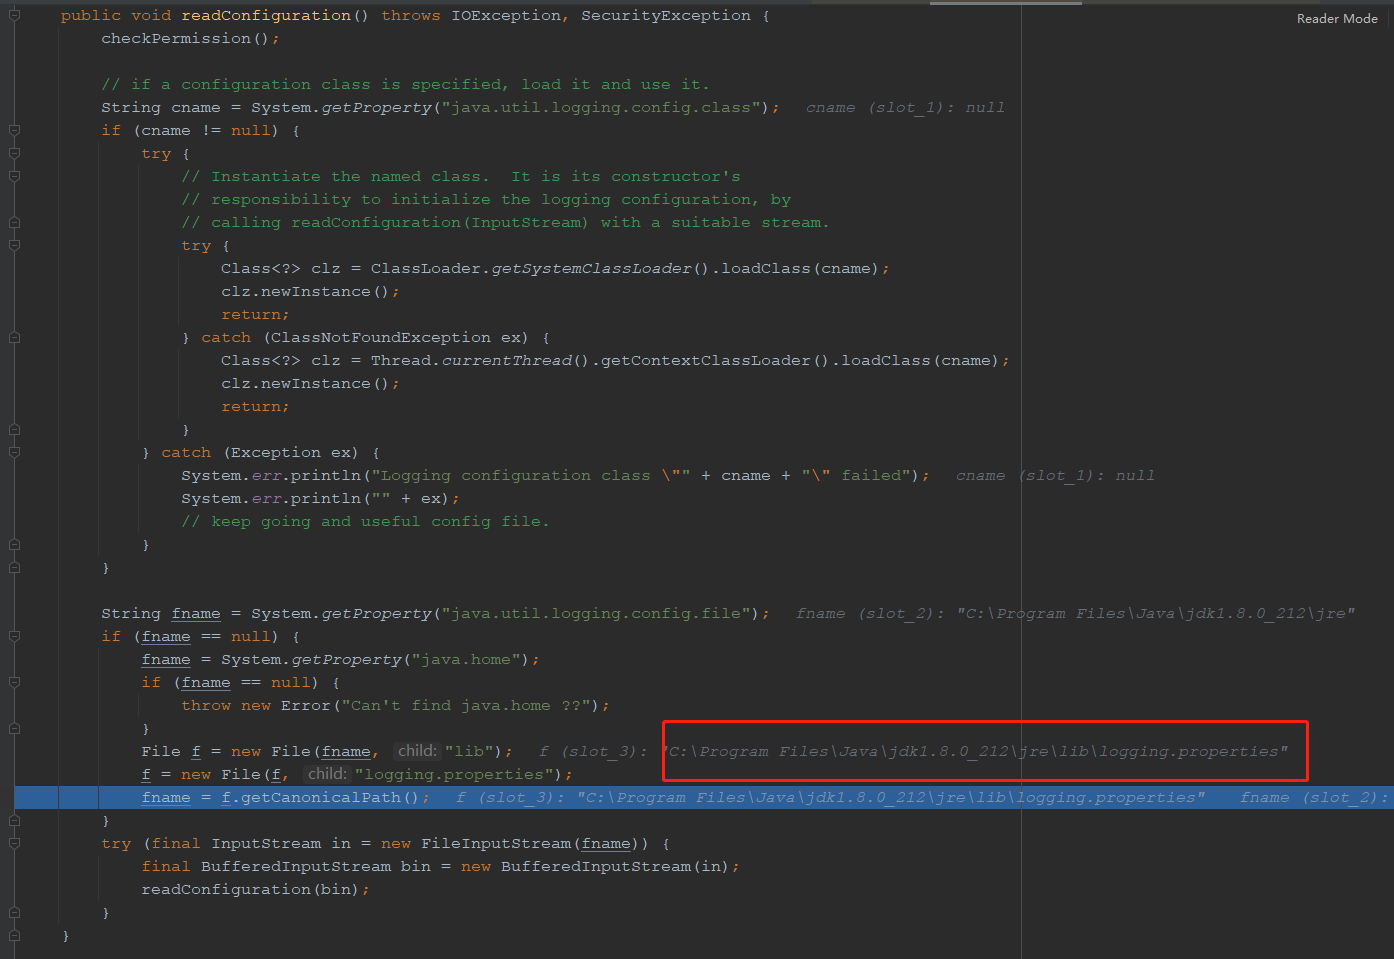Click the "java.home" string literal
1394x959 pixels.
pos(466,659)
